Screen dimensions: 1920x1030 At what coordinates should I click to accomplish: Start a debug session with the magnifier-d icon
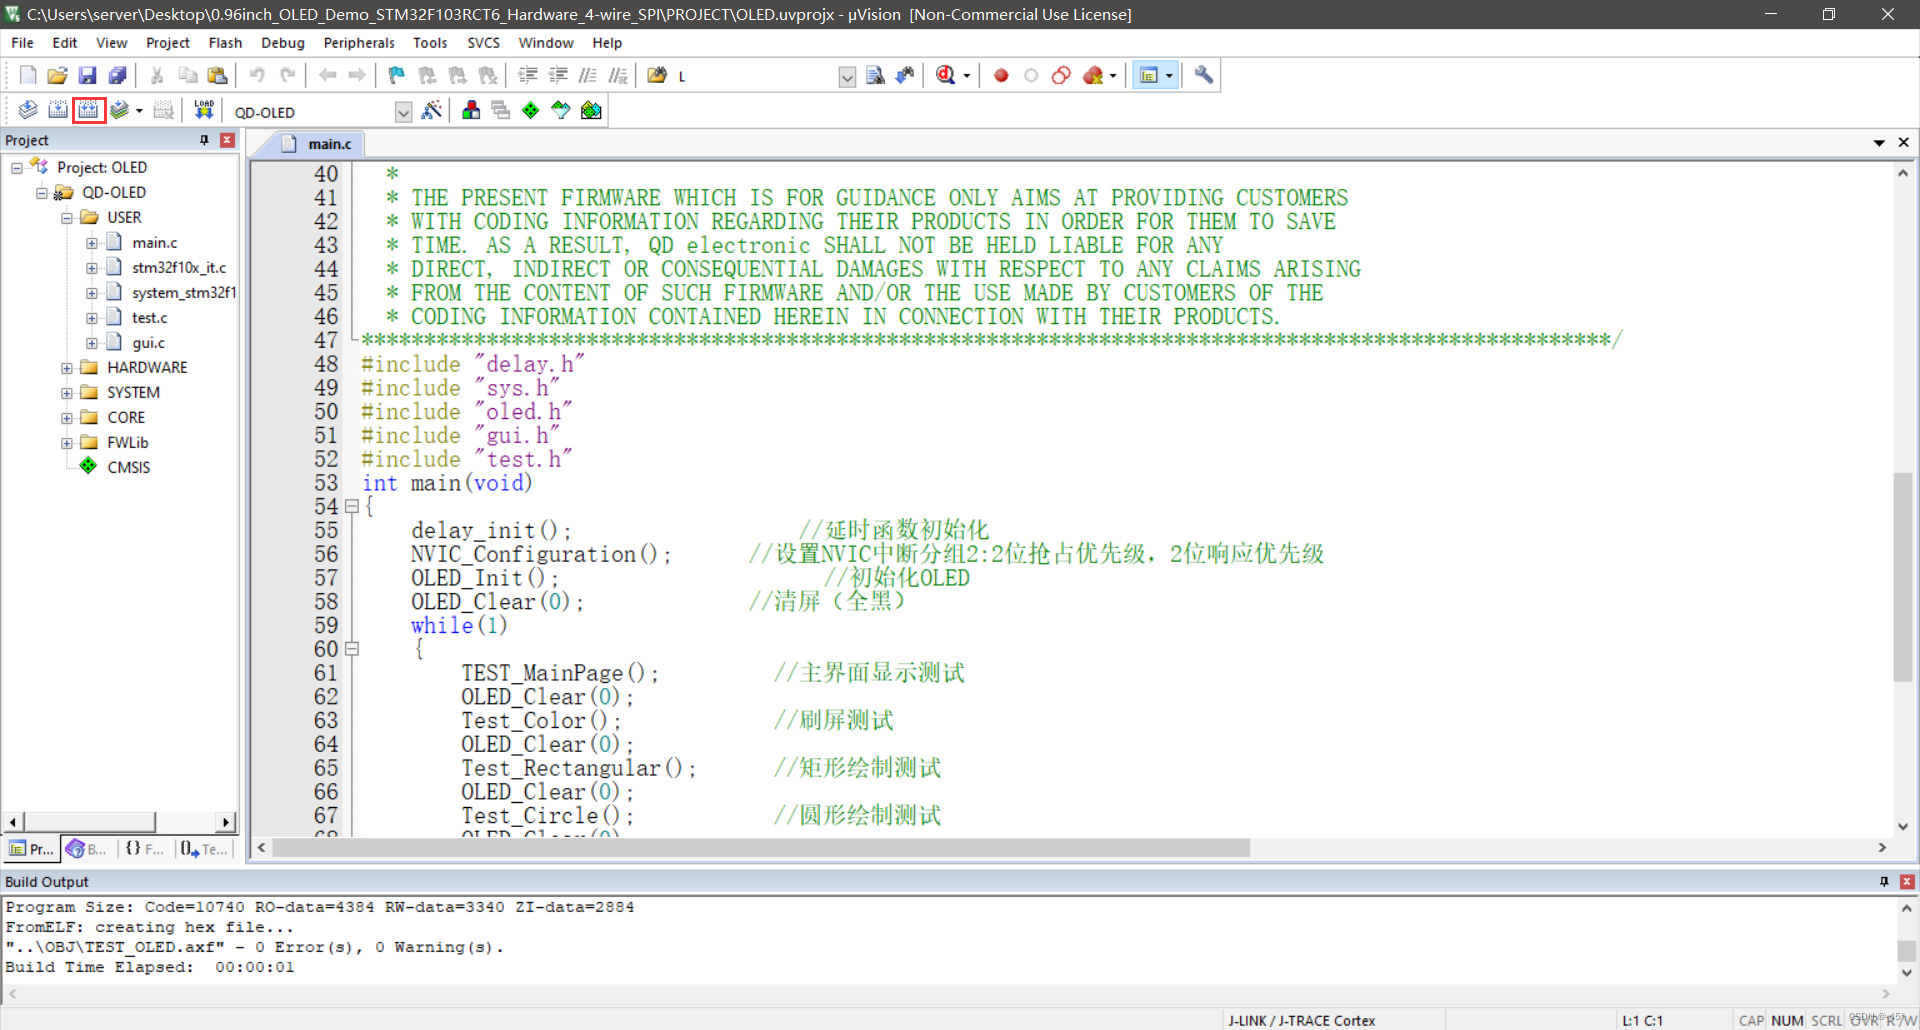click(x=946, y=75)
